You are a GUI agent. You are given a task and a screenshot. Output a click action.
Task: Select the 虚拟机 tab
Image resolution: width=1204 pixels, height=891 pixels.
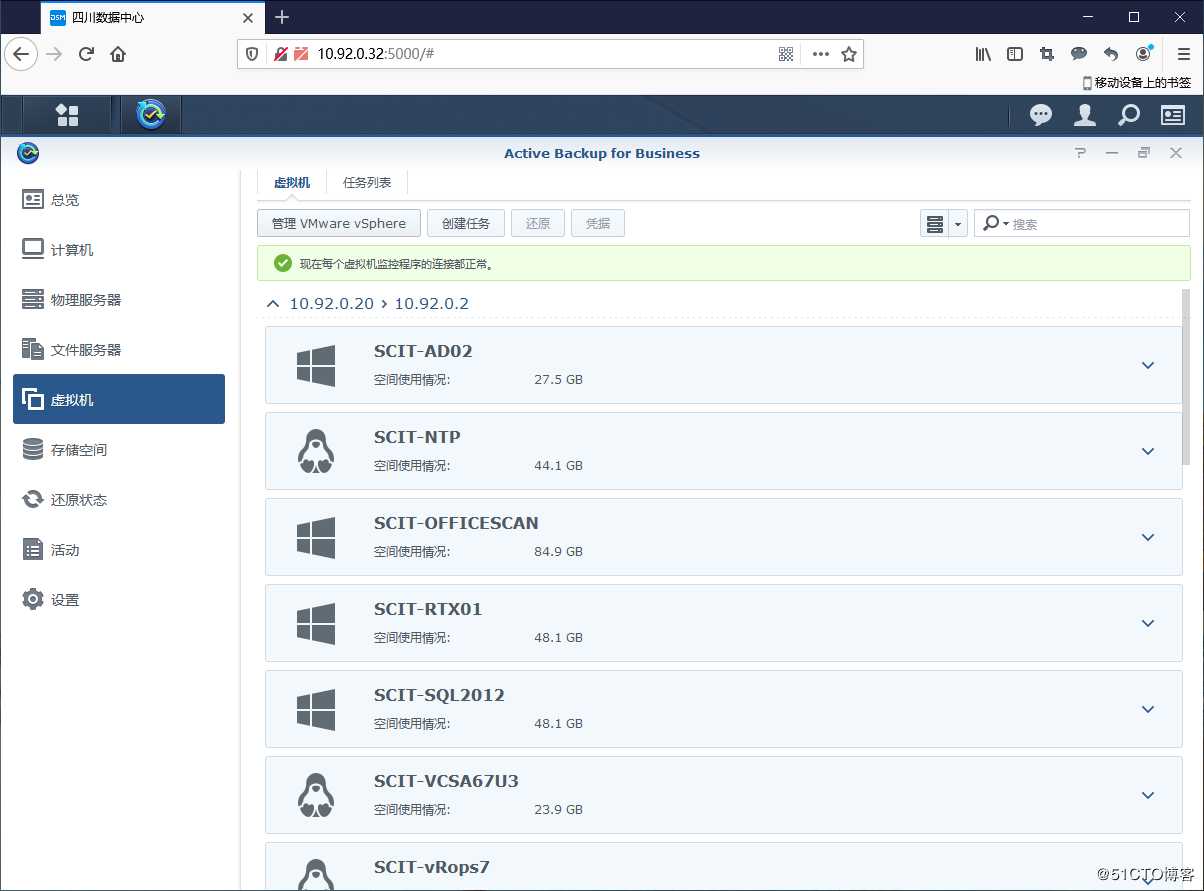click(x=292, y=183)
